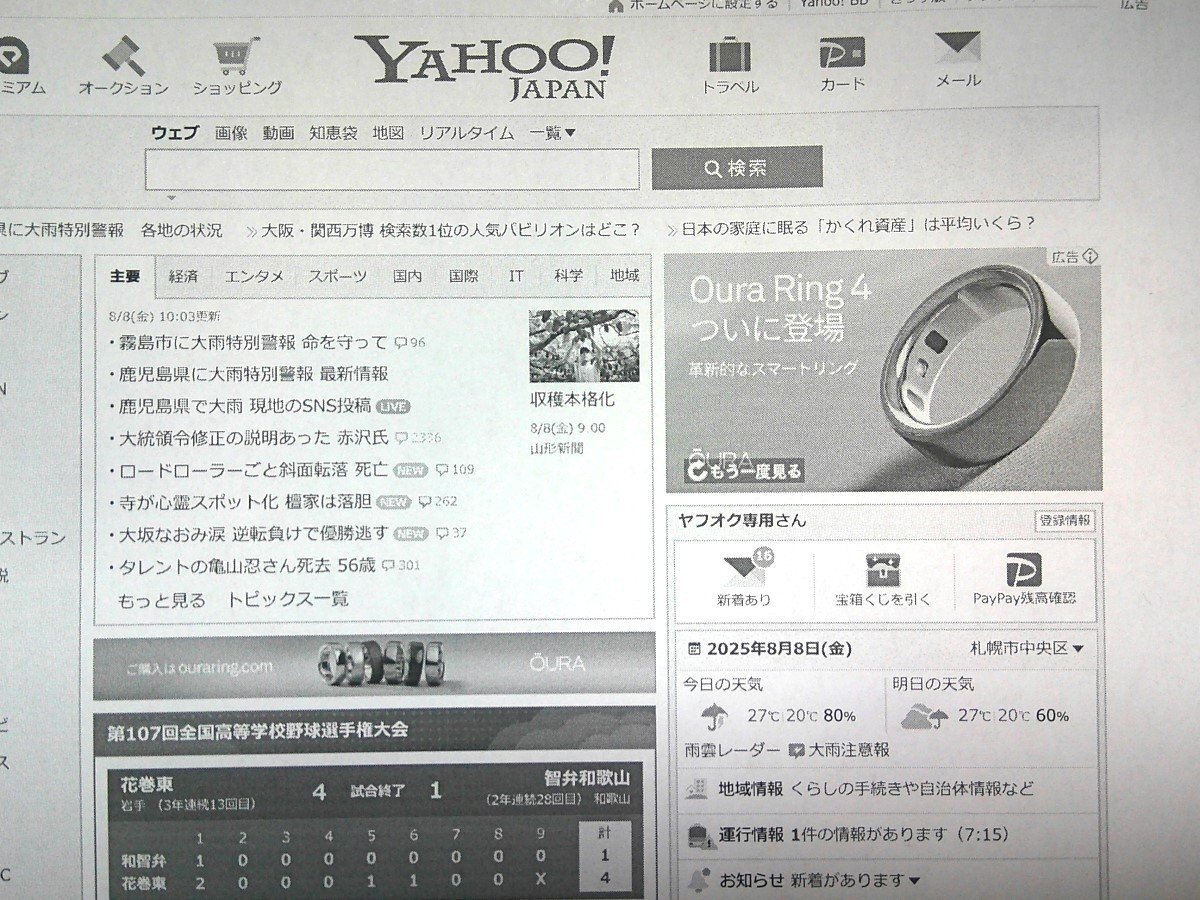
Task: Open headline 鹿児島県に大雨特別警報 最新情報
Action: tap(254, 374)
